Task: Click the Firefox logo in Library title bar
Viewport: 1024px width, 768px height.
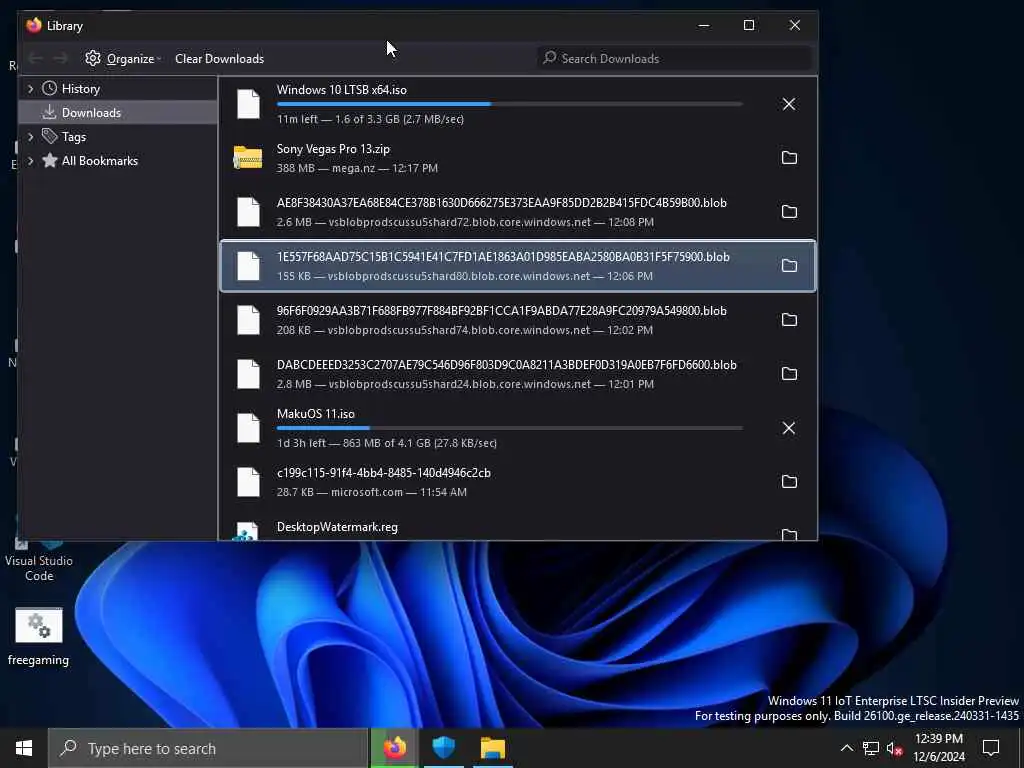Action: (34, 25)
